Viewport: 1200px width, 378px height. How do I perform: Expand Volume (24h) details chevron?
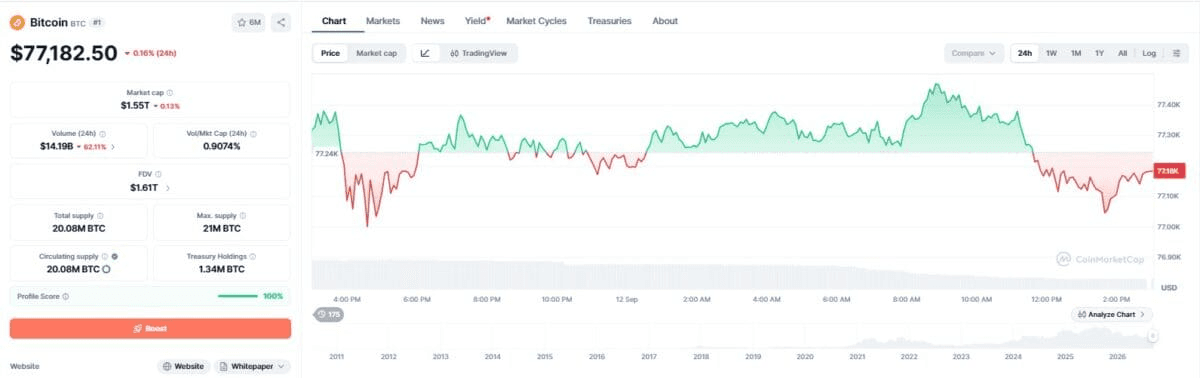(x=113, y=146)
